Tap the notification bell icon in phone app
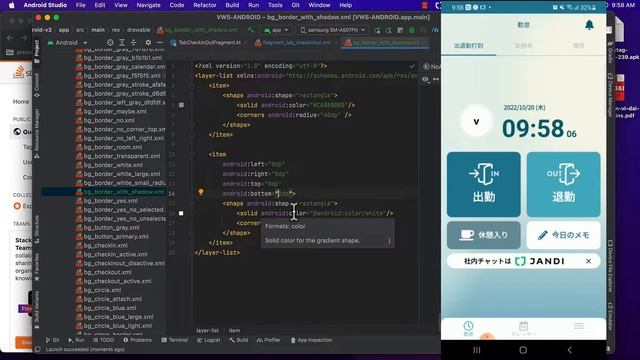The height and width of the screenshot is (360, 640). click(x=589, y=25)
